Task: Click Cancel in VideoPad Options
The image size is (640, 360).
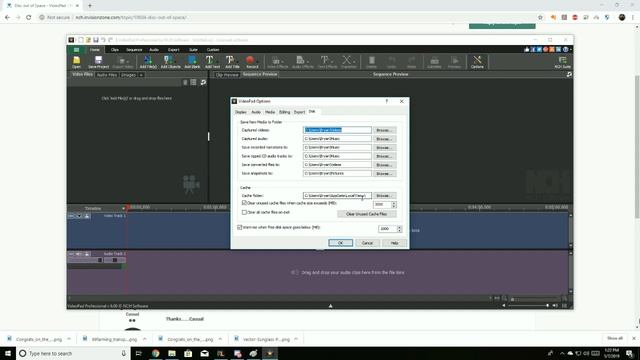Action: (367, 243)
